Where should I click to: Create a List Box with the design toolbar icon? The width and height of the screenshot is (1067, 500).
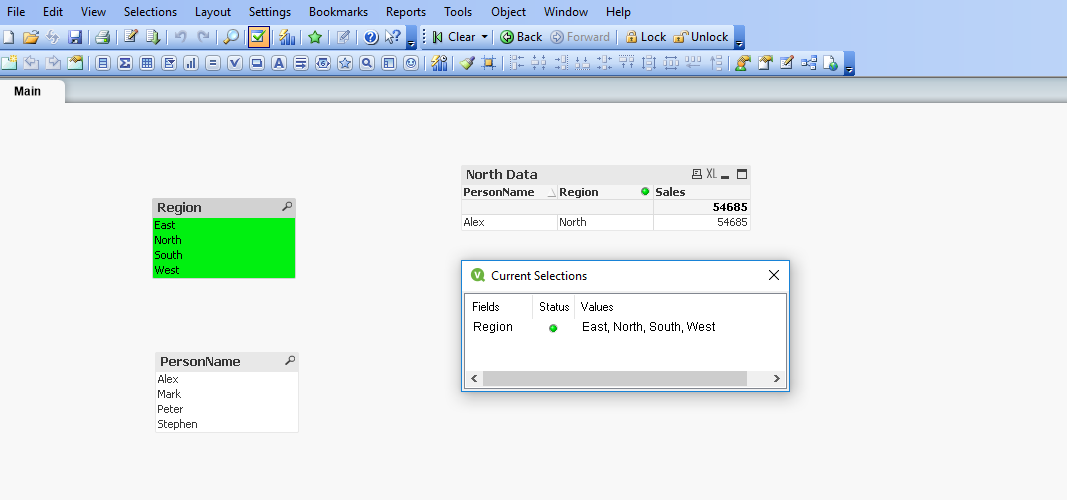(103, 63)
